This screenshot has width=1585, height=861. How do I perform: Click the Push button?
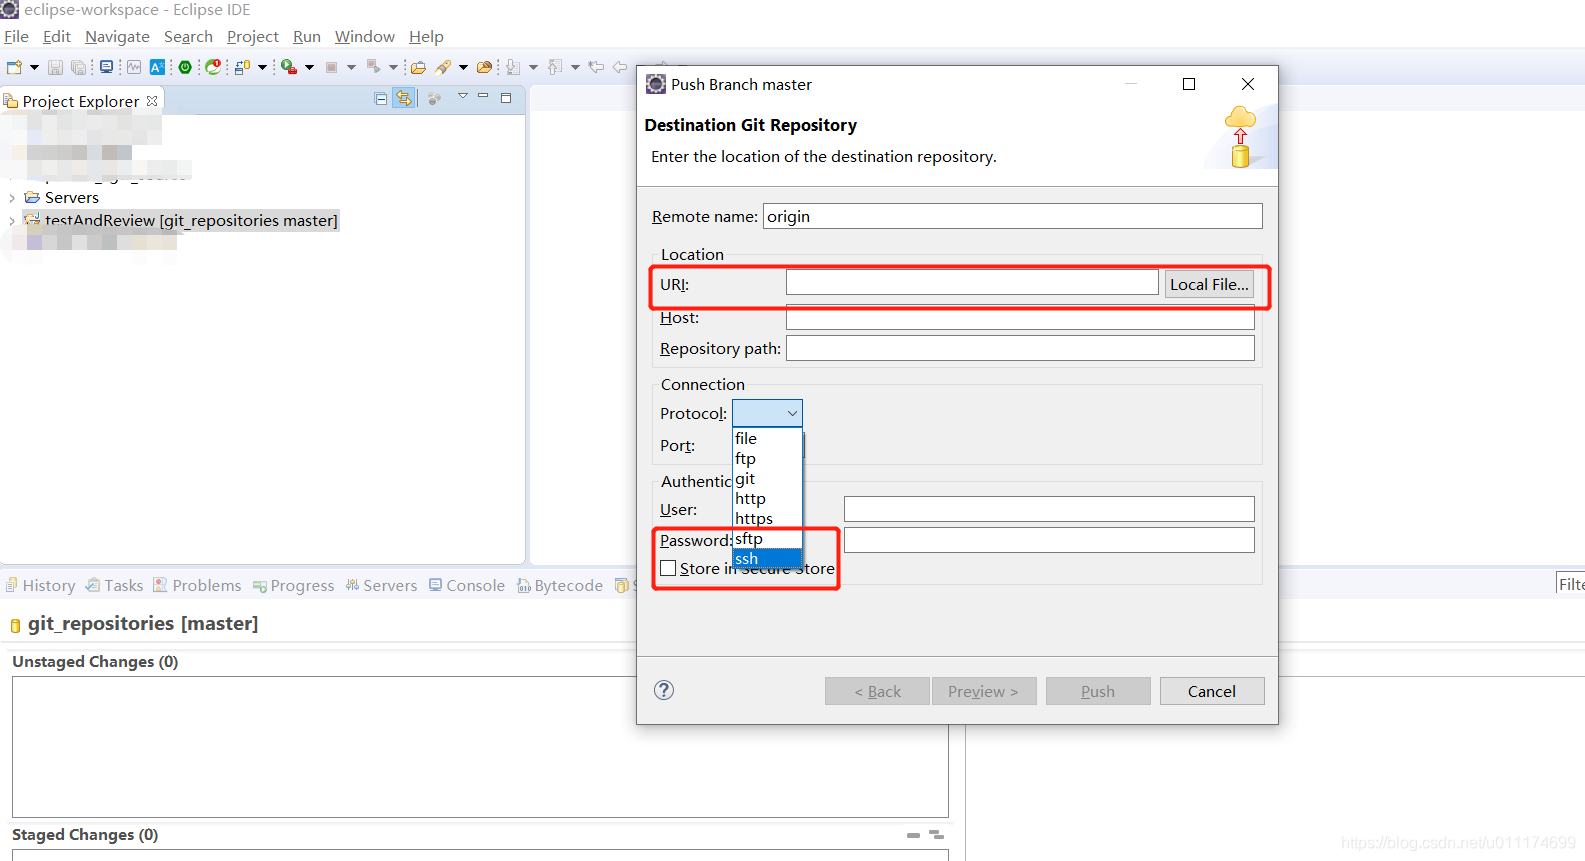[1098, 691]
